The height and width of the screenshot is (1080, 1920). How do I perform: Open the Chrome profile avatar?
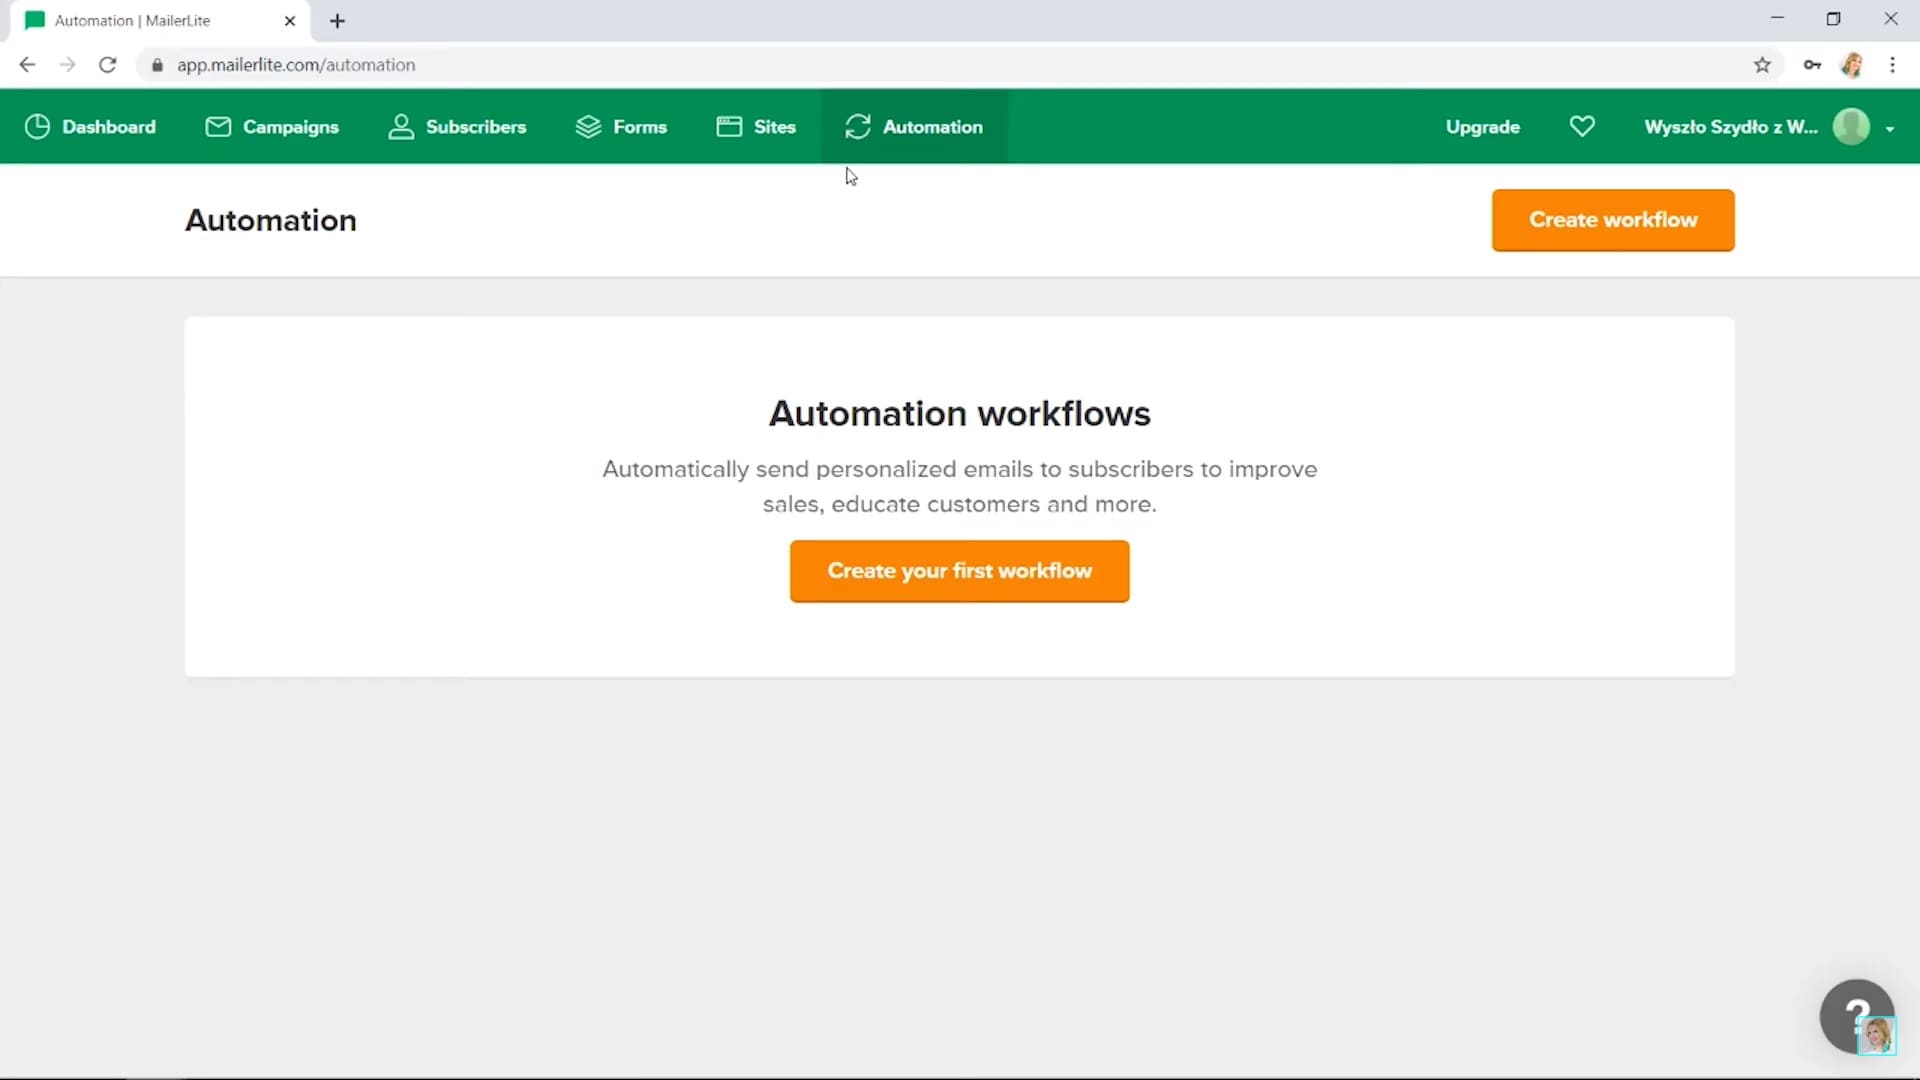coord(1852,65)
